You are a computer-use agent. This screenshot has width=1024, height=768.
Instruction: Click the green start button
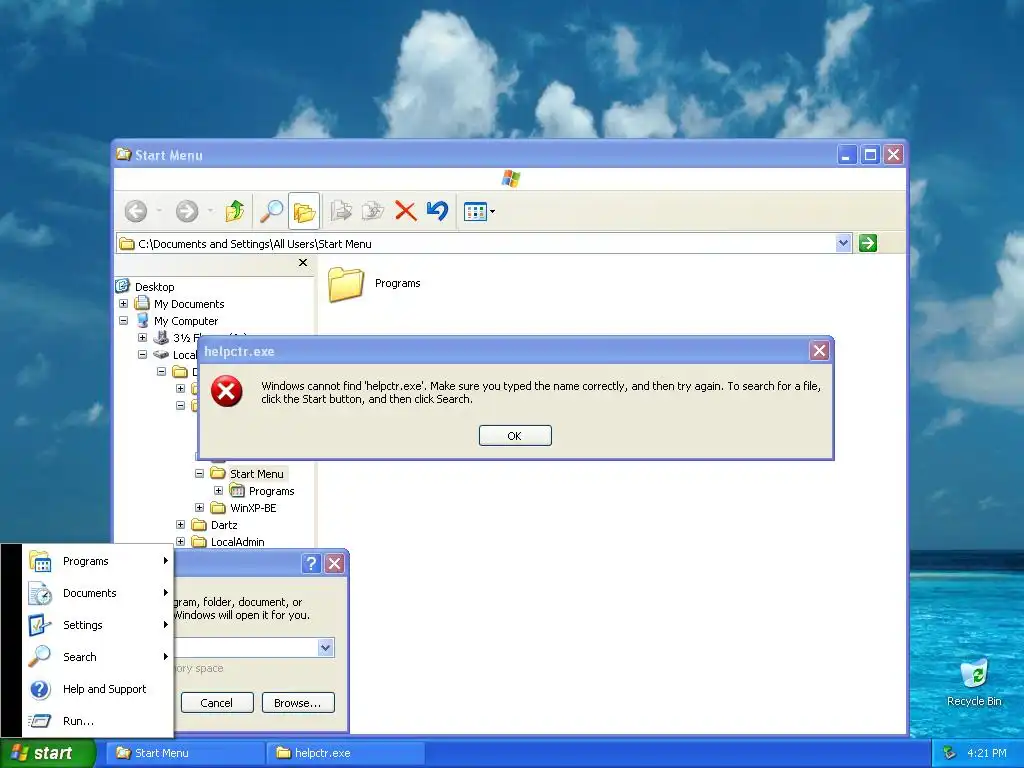point(47,753)
